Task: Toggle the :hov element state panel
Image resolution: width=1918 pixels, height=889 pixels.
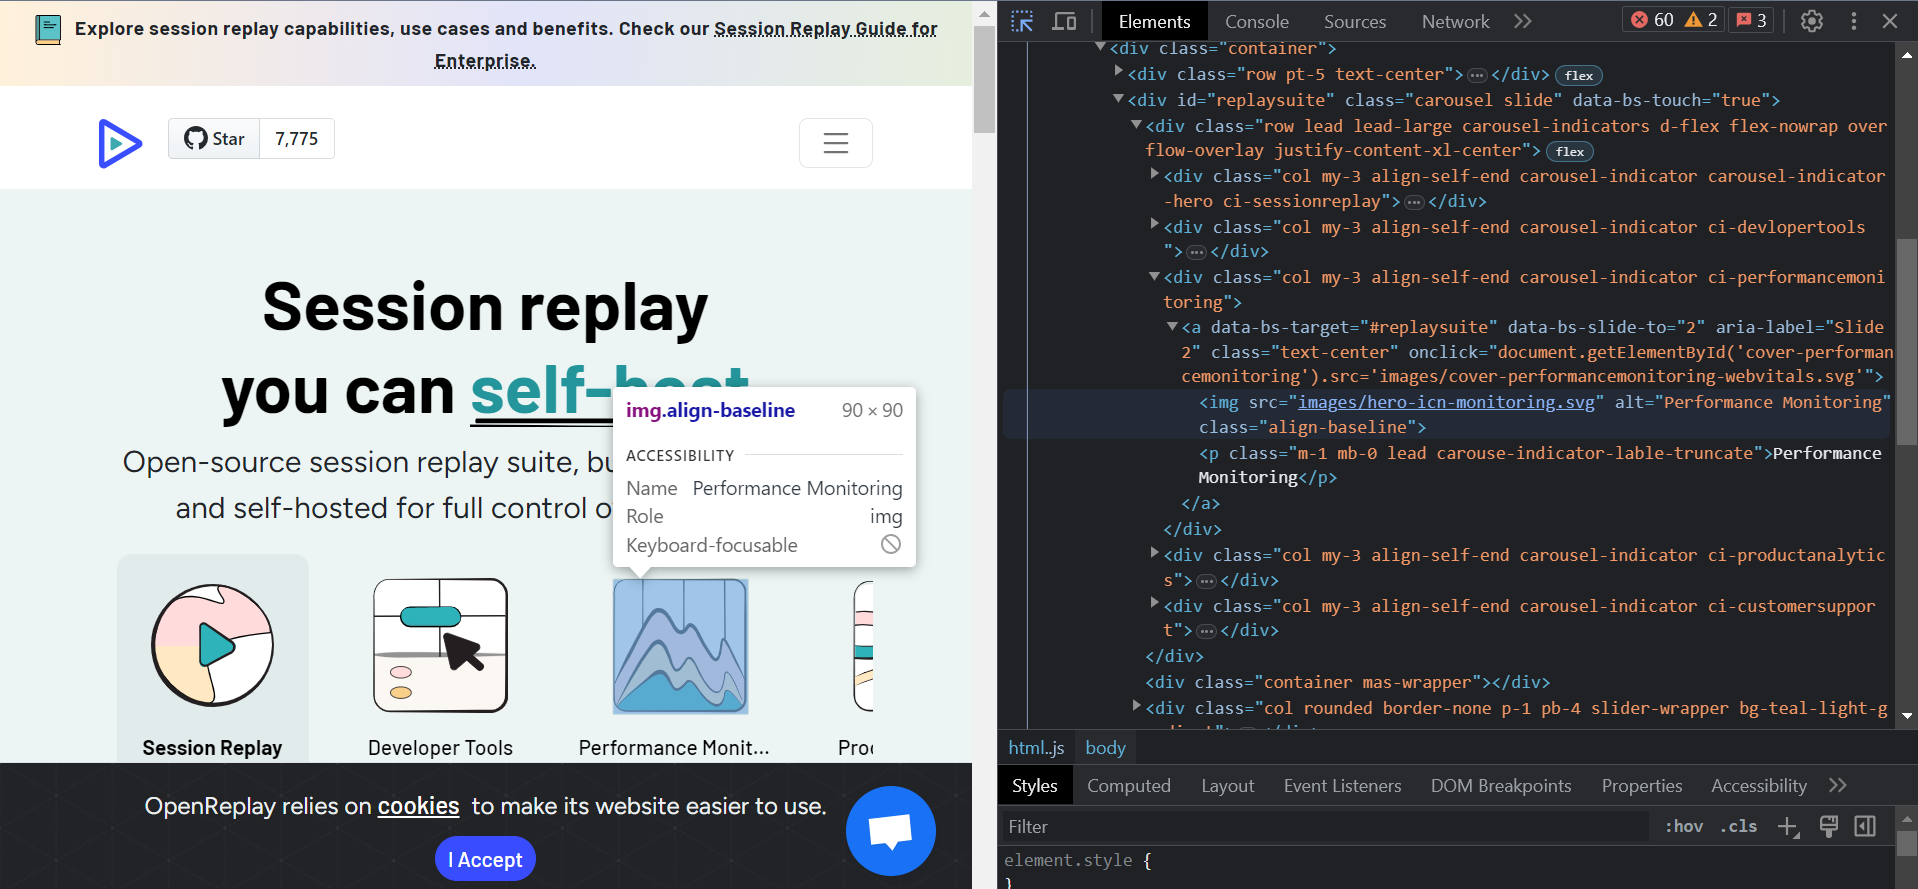Action: pyautogui.click(x=1684, y=826)
